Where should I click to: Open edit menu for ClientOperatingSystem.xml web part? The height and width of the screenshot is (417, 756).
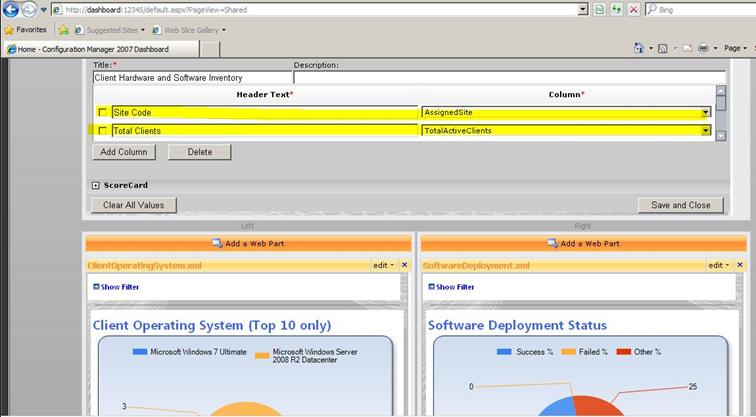383,265
